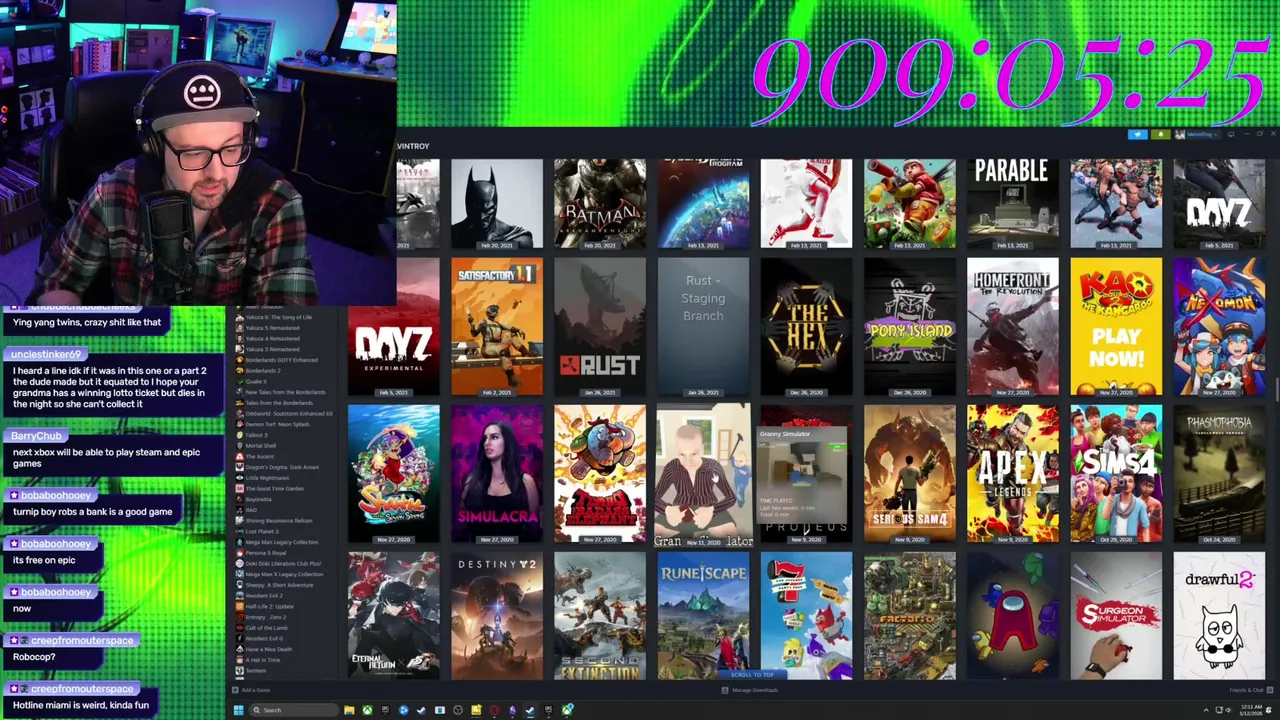The width and height of the screenshot is (1280, 720).
Task: Select the Among Us cover
Action: (1013, 616)
